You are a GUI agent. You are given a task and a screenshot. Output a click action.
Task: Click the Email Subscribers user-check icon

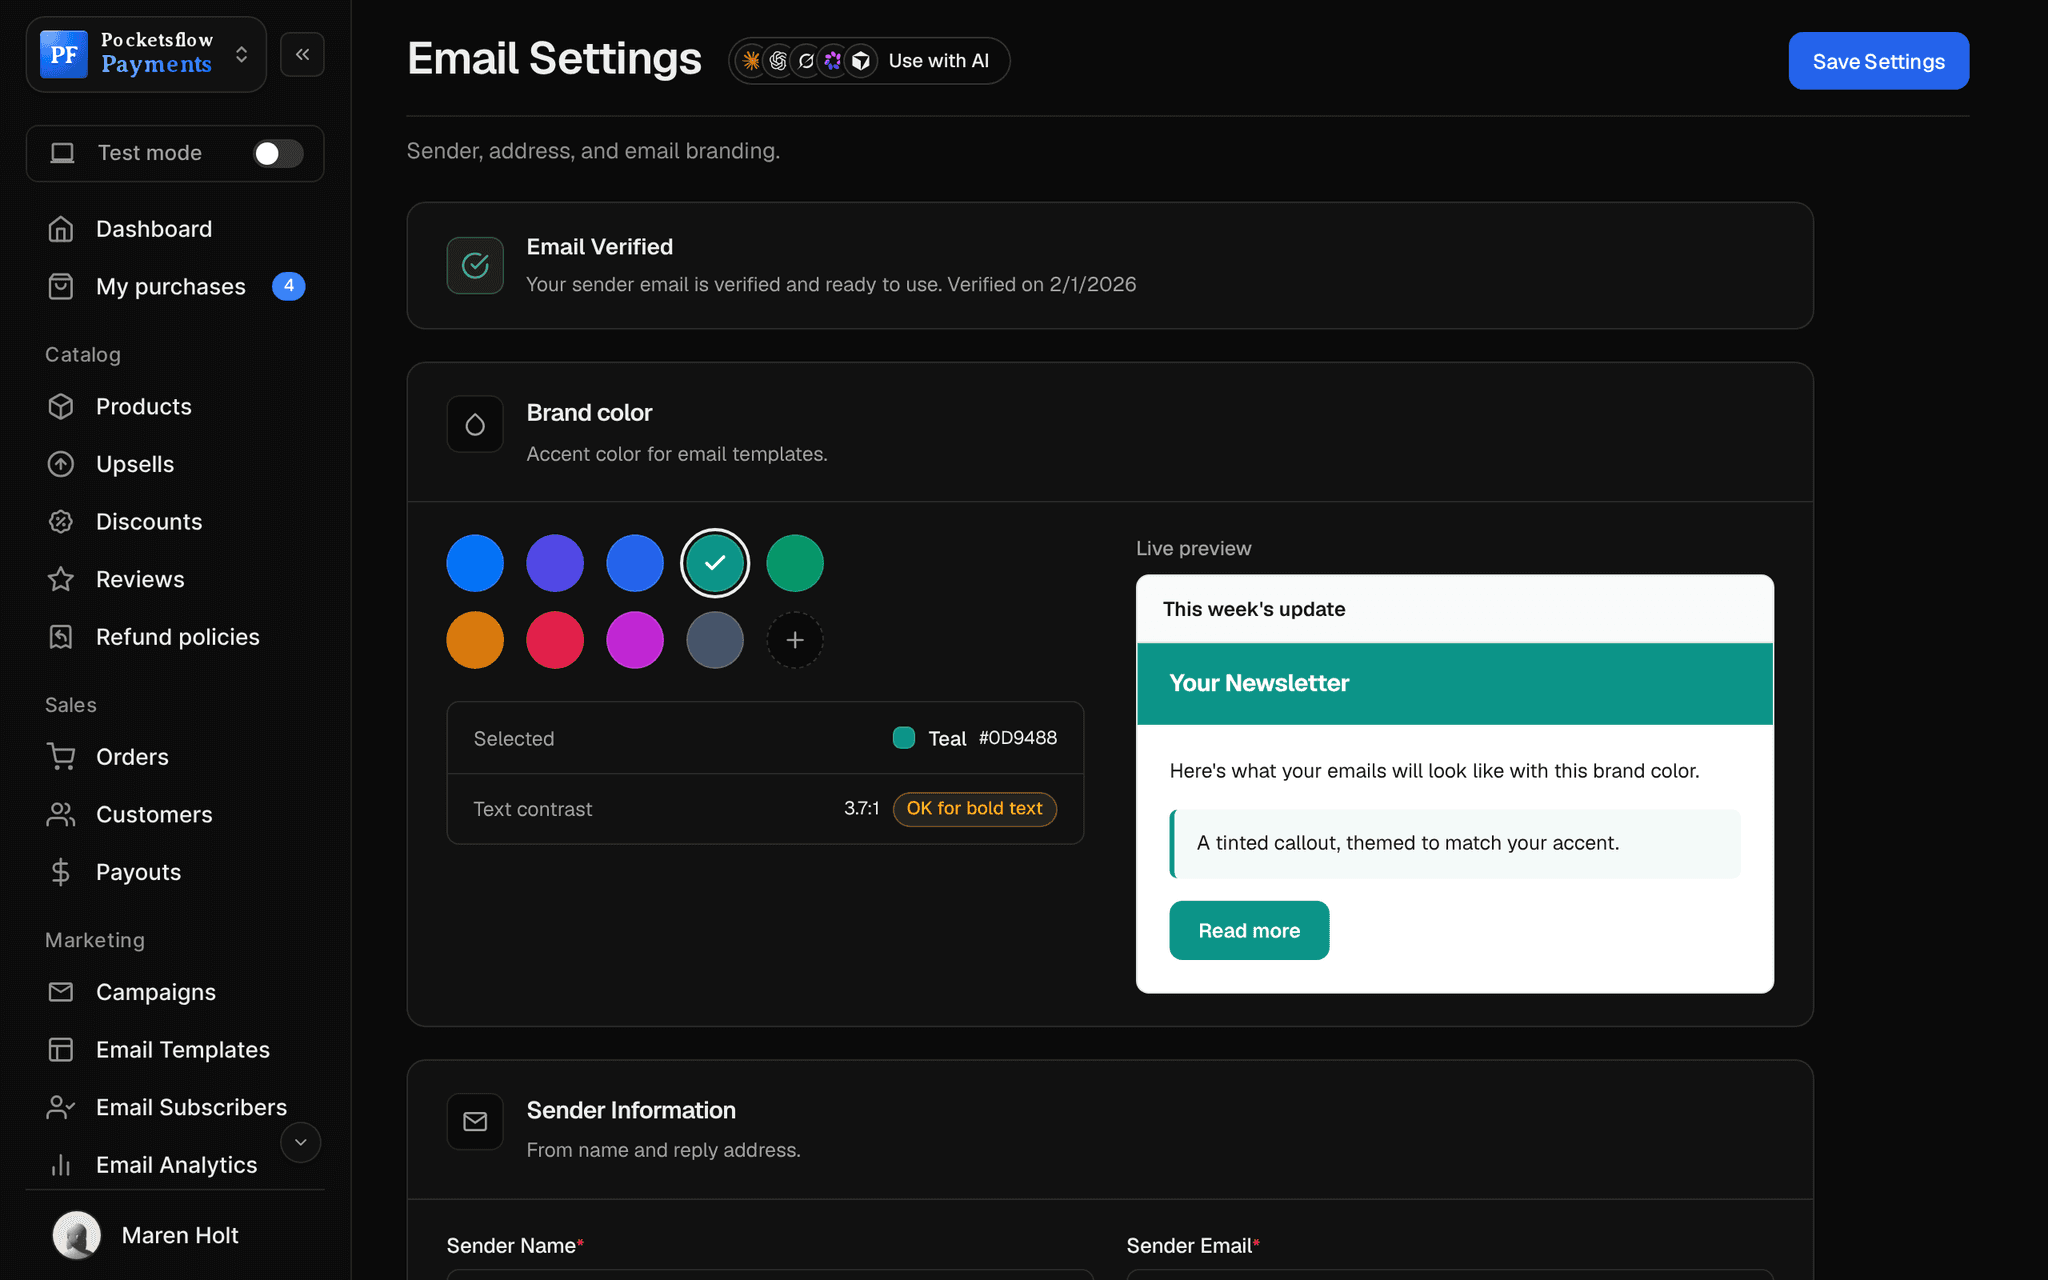(61, 1107)
